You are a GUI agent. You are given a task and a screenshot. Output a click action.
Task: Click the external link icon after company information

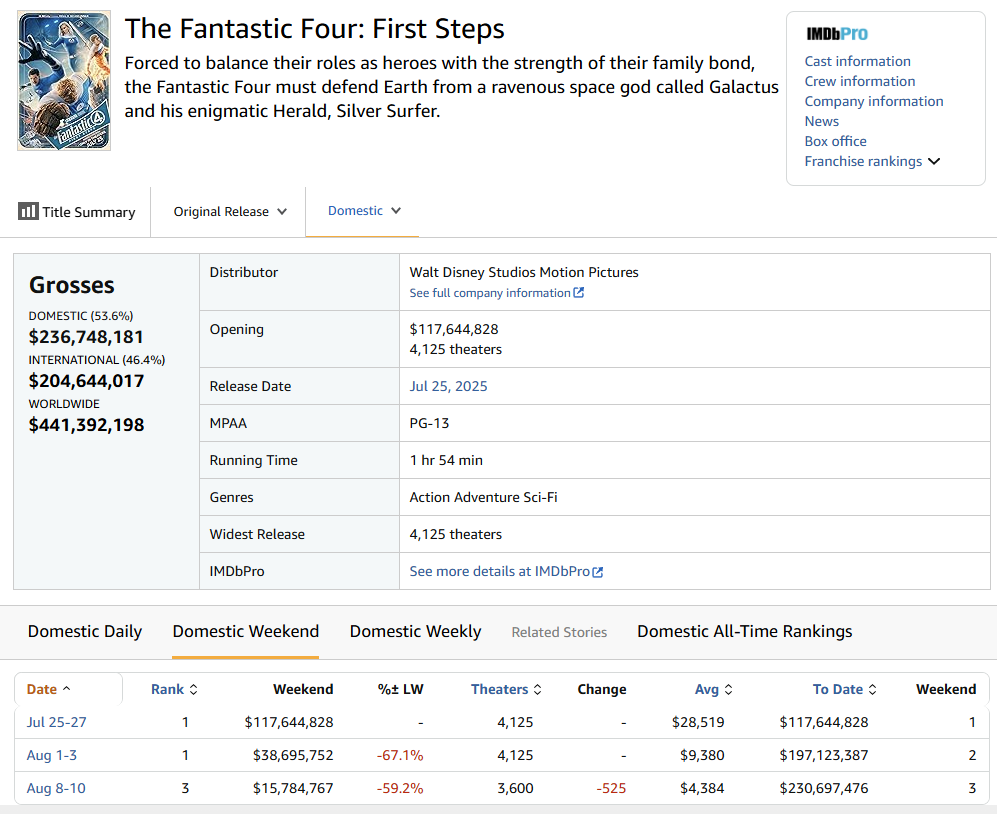pos(579,293)
